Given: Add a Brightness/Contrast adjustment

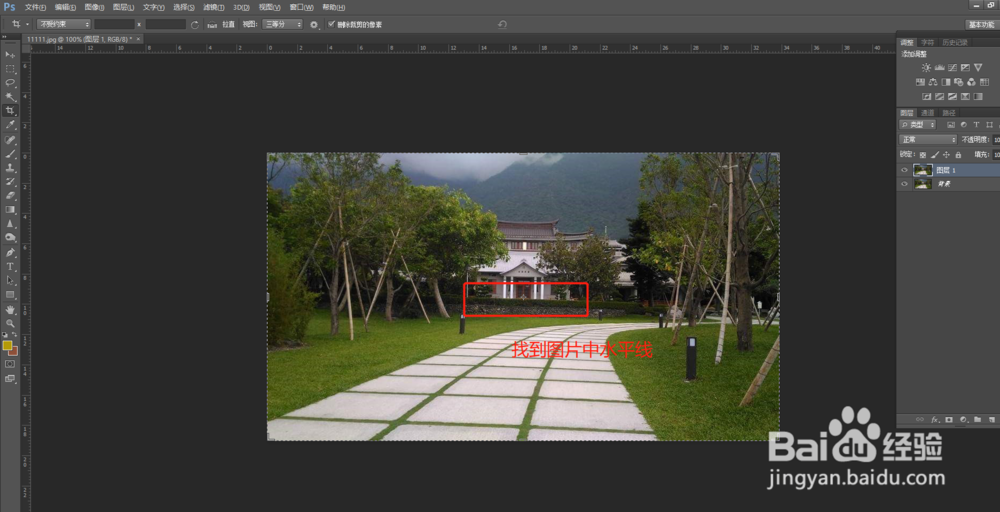Looking at the screenshot, I should point(926,67).
